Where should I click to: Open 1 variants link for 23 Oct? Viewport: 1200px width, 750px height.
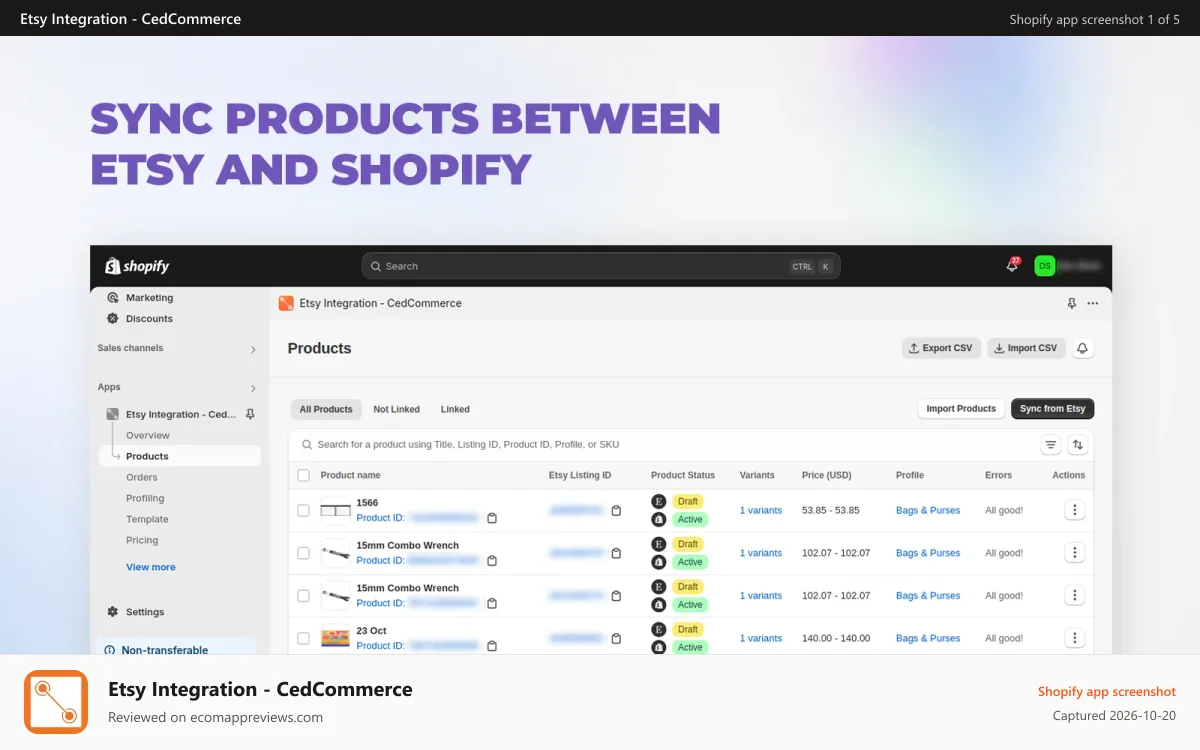[x=761, y=638]
